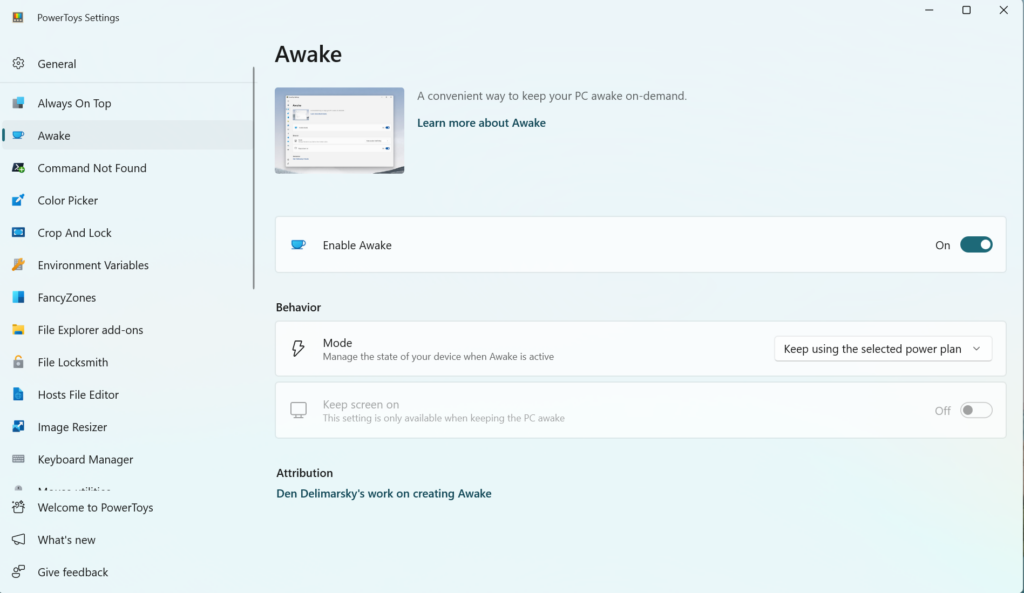Select the Color Picker eyedropper icon
1024x593 pixels.
pos(20,200)
